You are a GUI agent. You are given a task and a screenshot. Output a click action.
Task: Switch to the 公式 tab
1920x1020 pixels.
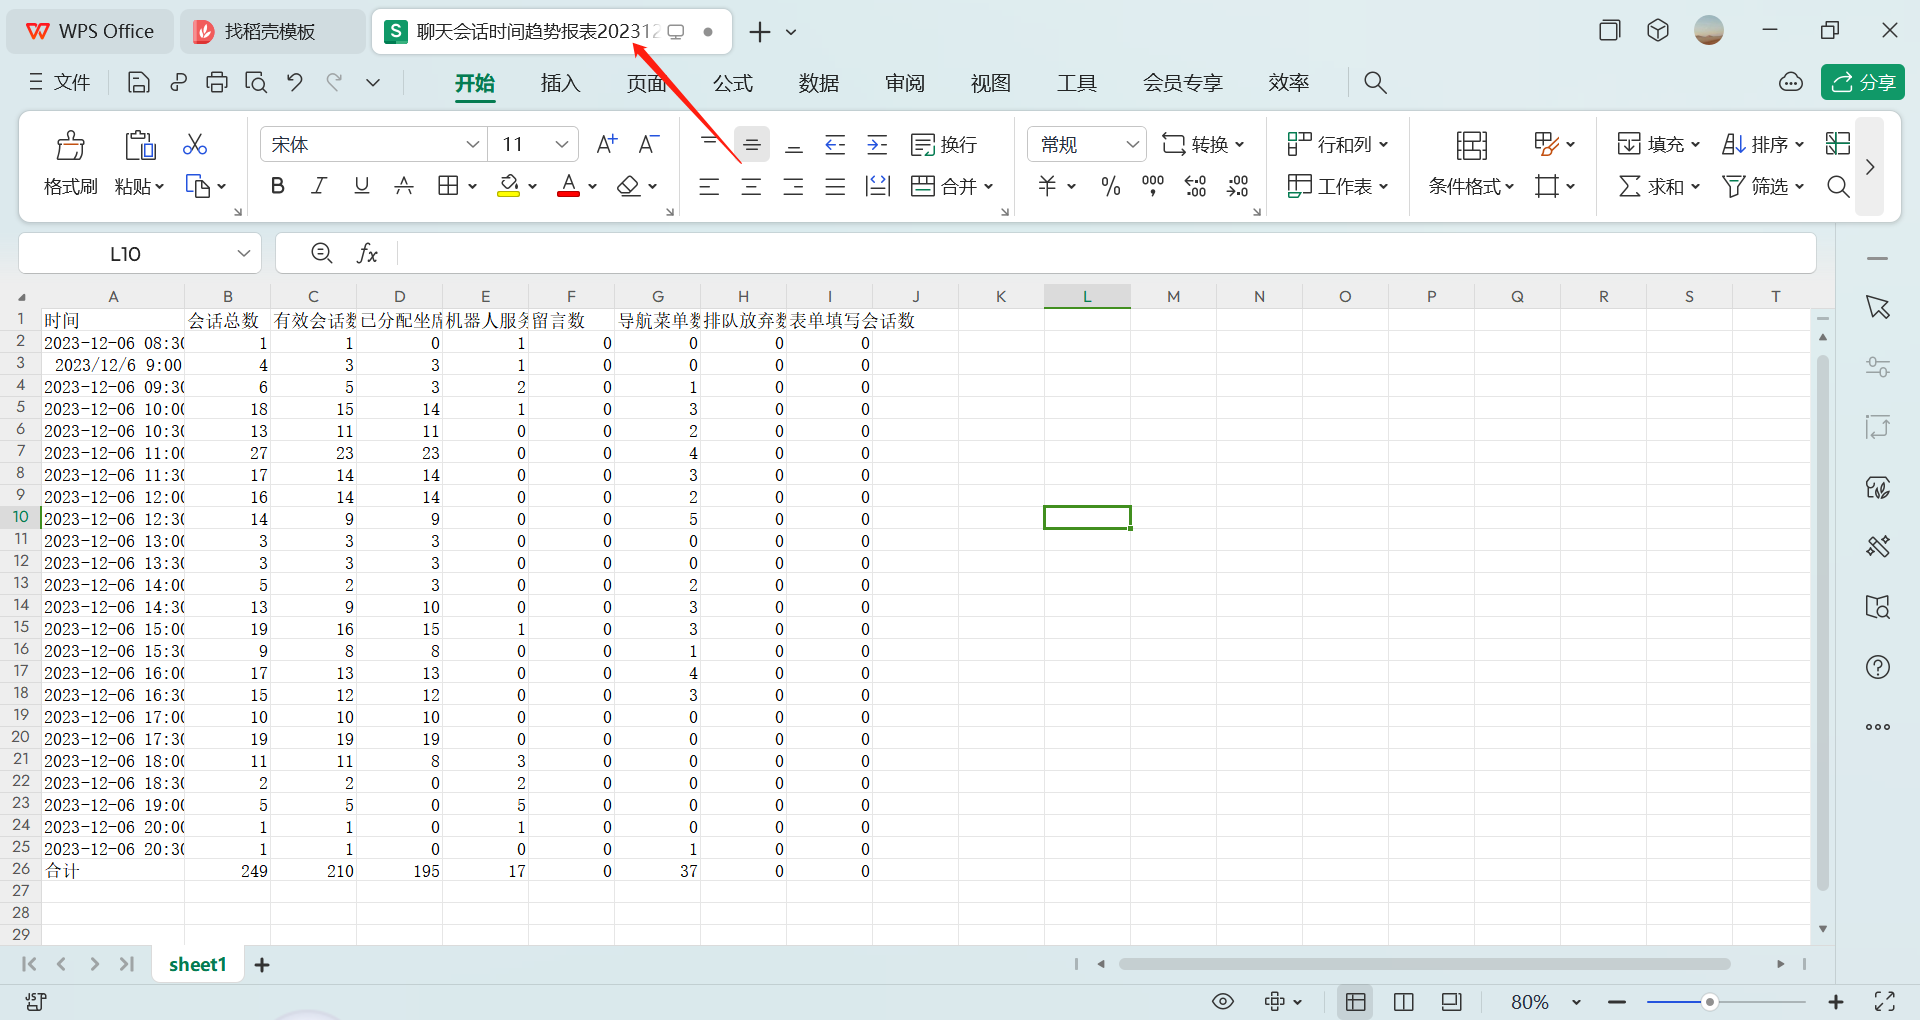[733, 83]
